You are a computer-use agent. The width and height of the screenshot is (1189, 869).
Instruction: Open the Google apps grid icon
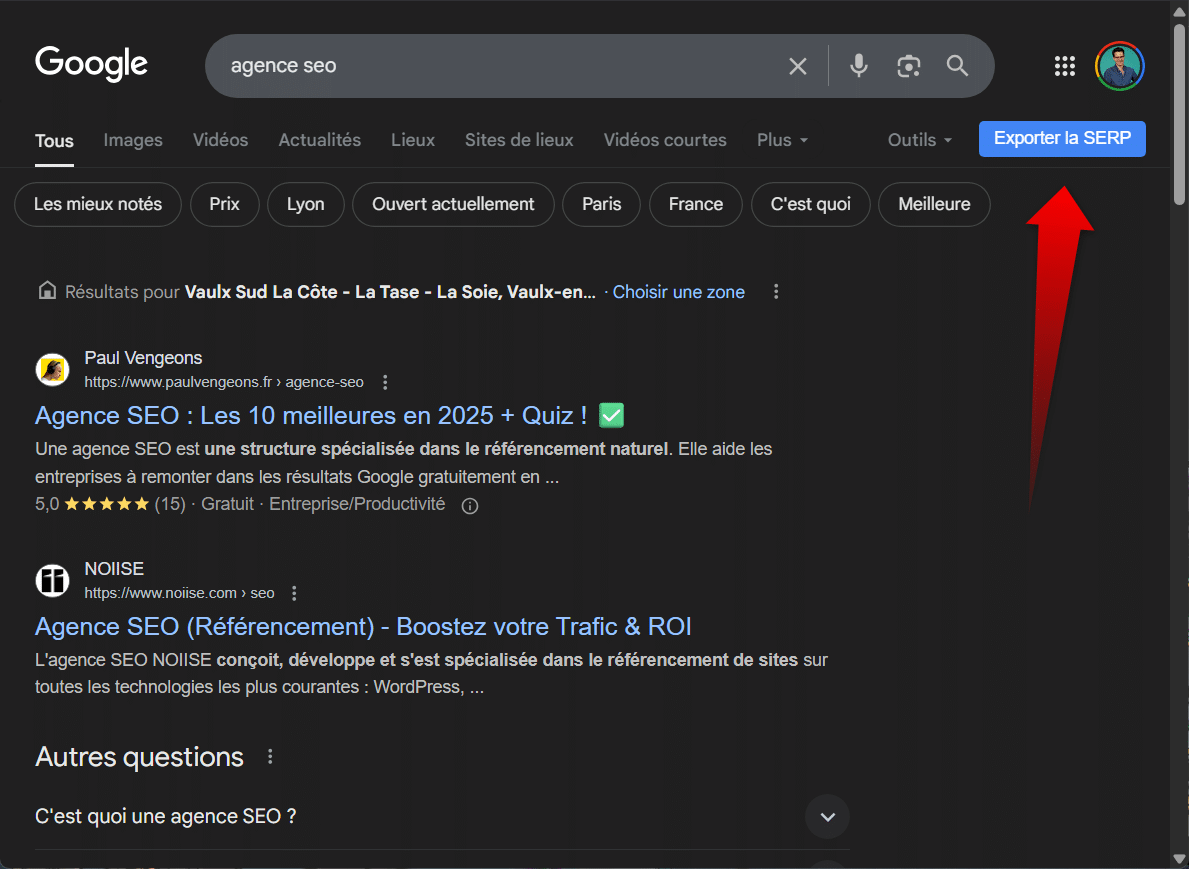1065,66
